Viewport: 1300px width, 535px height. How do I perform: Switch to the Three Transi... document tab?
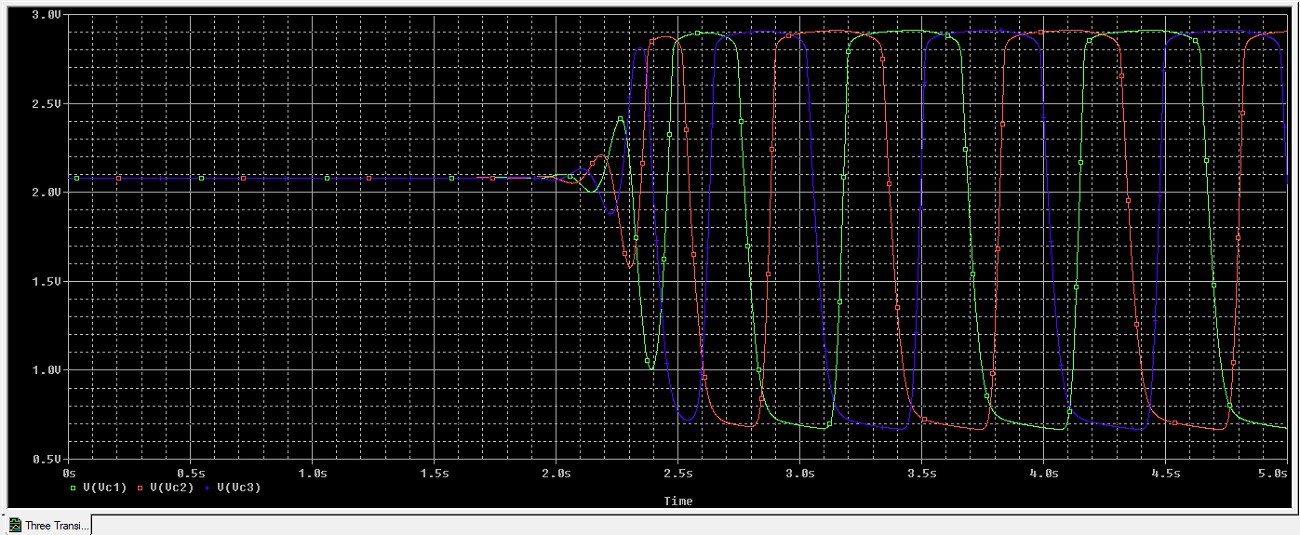49,525
